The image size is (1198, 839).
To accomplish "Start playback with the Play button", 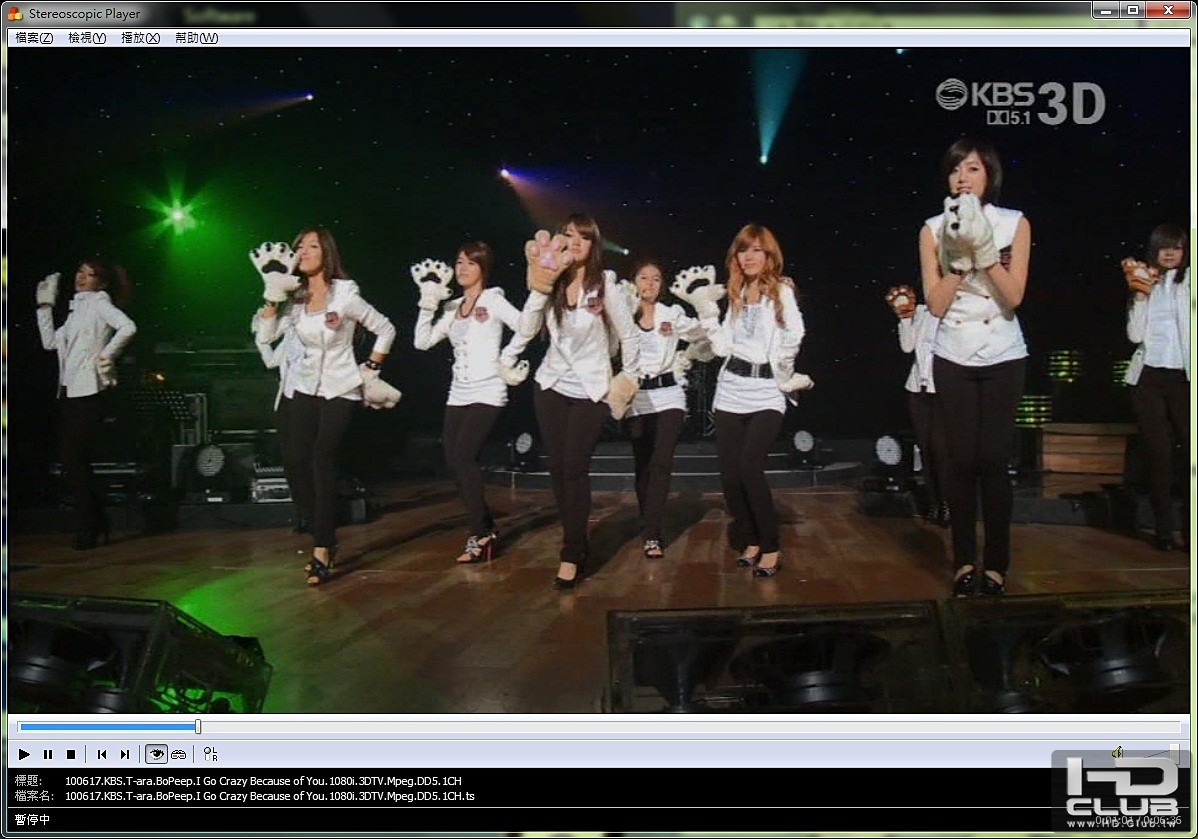I will pyautogui.click(x=24, y=754).
